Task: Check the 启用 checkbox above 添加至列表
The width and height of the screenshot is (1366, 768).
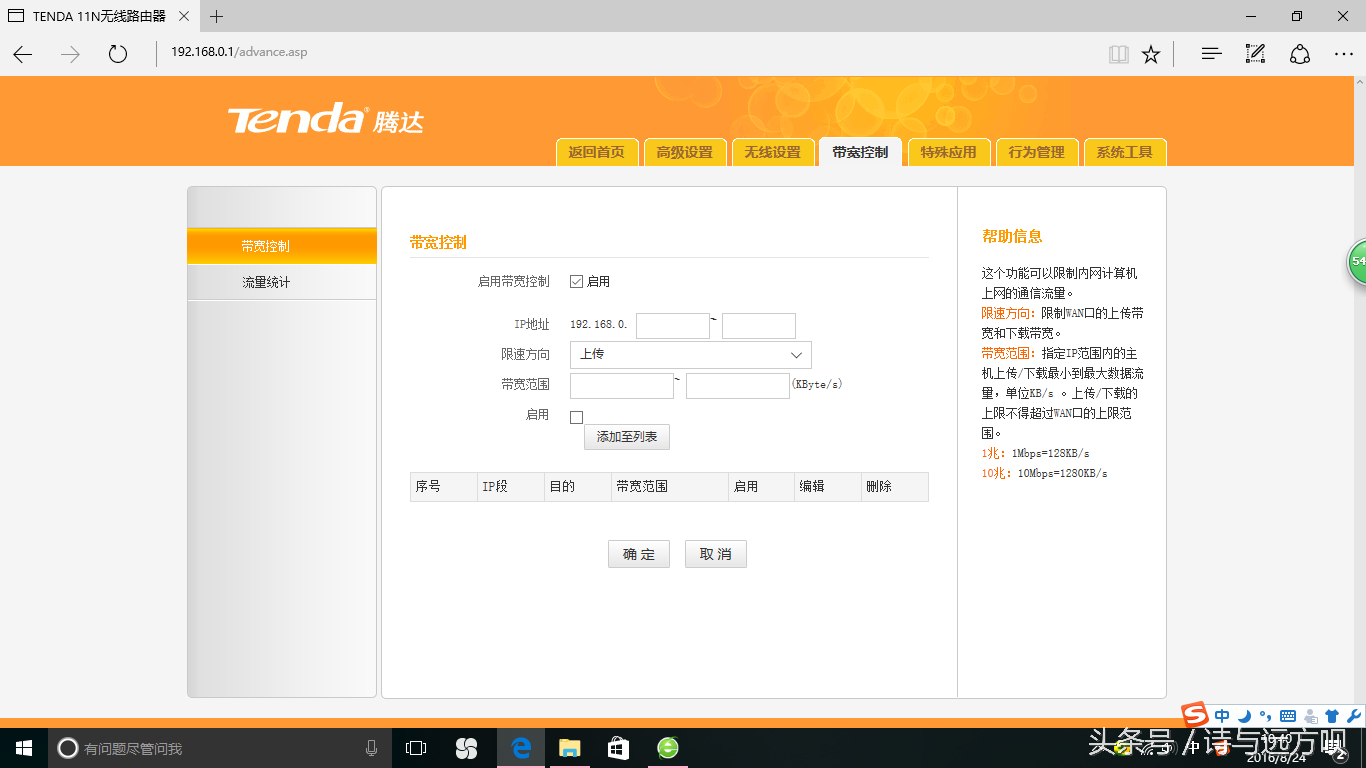Action: pos(576,417)
